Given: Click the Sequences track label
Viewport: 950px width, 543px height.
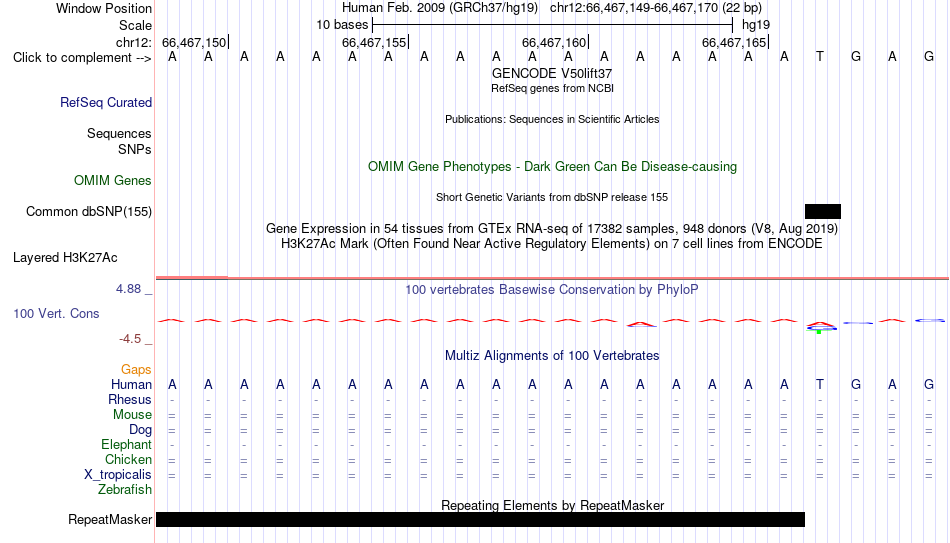Looking at the screenshot, I should tap(119, 133).
